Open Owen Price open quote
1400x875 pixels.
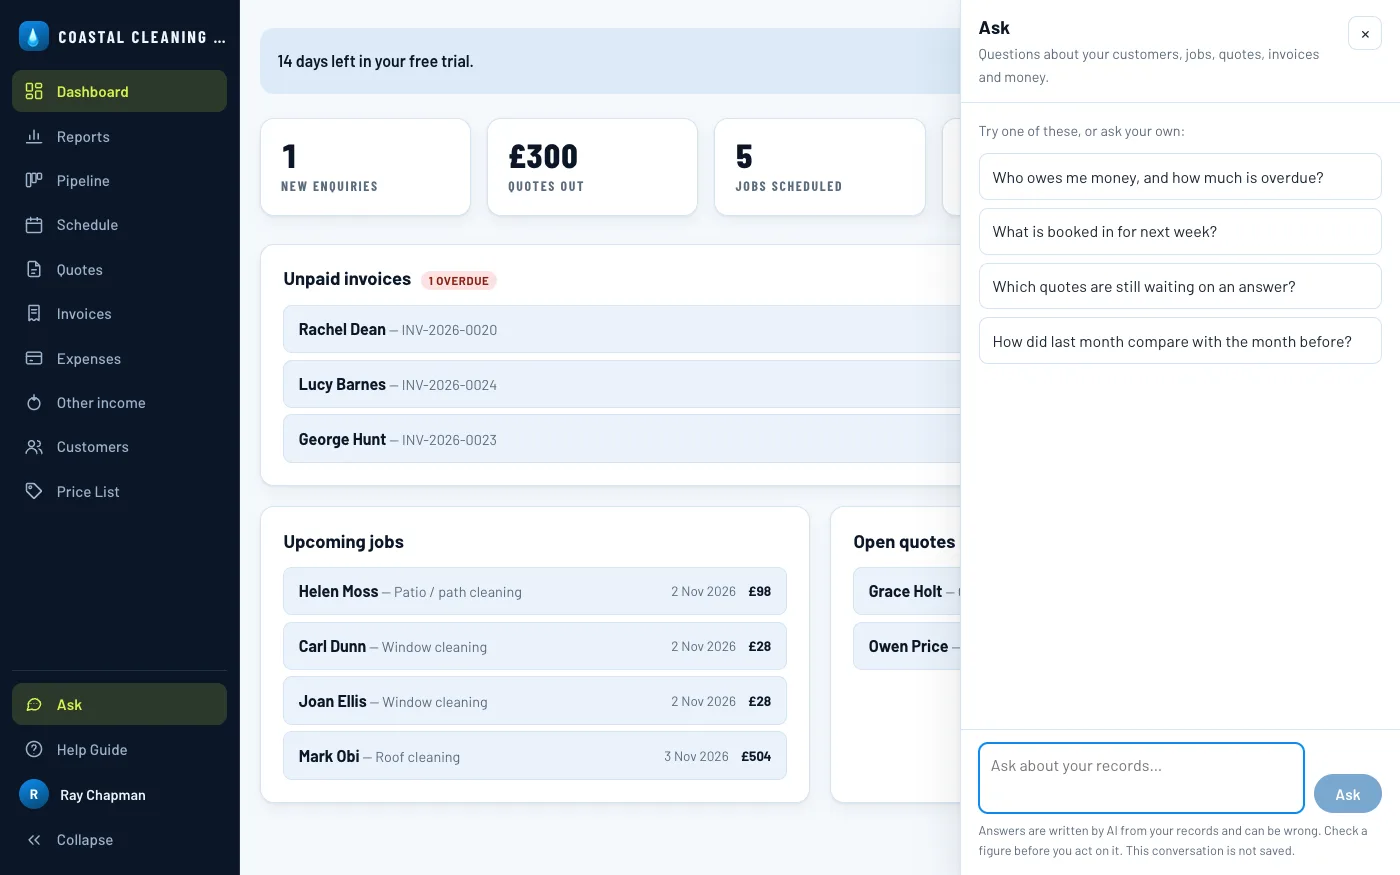click(907, 646)
